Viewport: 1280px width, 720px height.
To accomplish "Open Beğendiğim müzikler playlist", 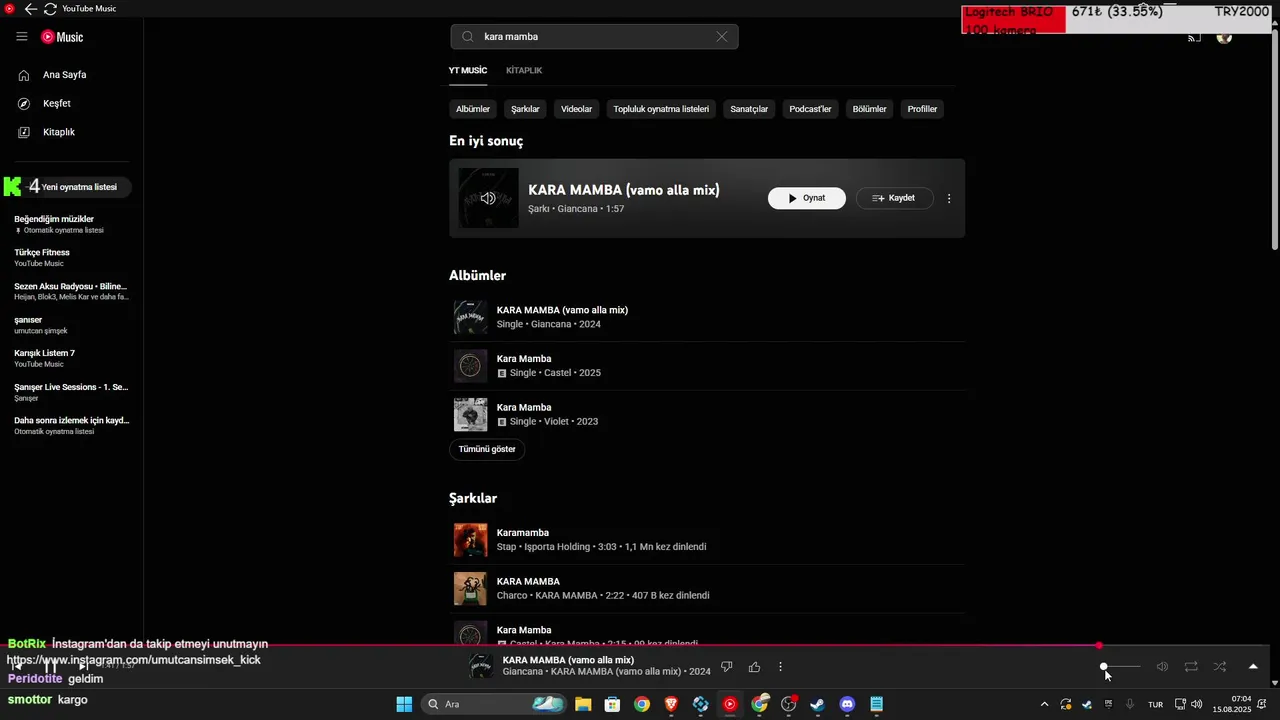I will (72, 224).
